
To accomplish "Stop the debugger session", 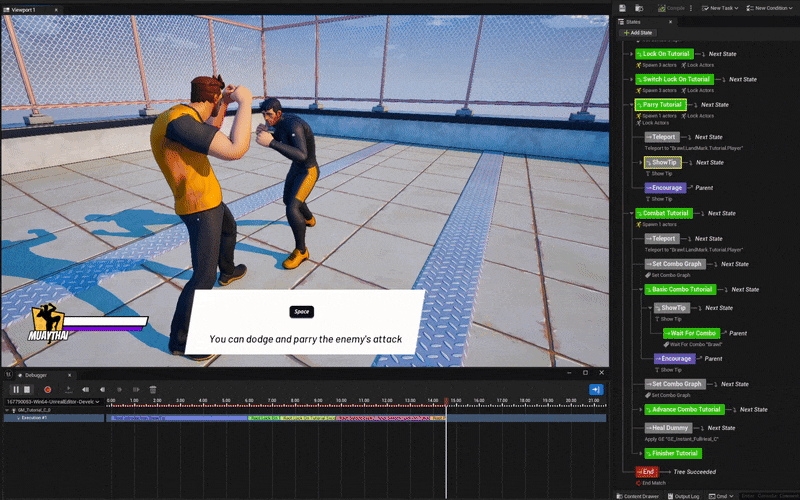I will click(x=28, y=389).
